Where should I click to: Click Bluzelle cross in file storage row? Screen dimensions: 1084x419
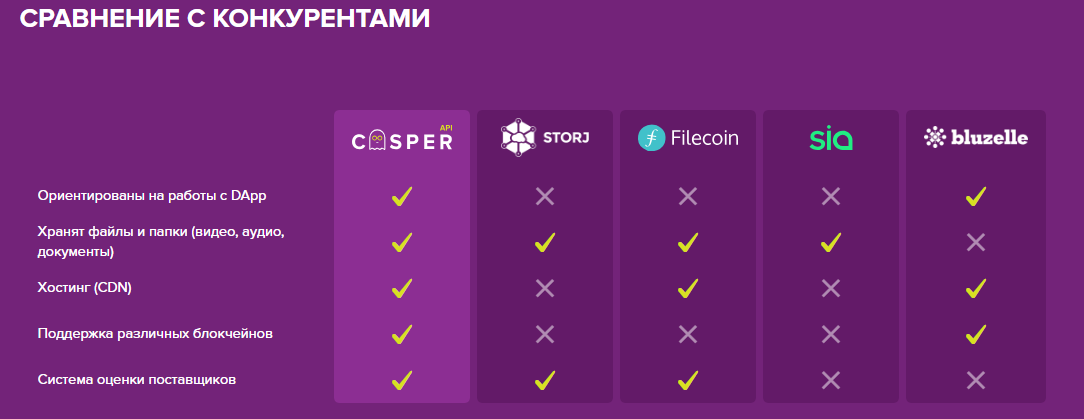pyautogui.click(x=975, y=242)
